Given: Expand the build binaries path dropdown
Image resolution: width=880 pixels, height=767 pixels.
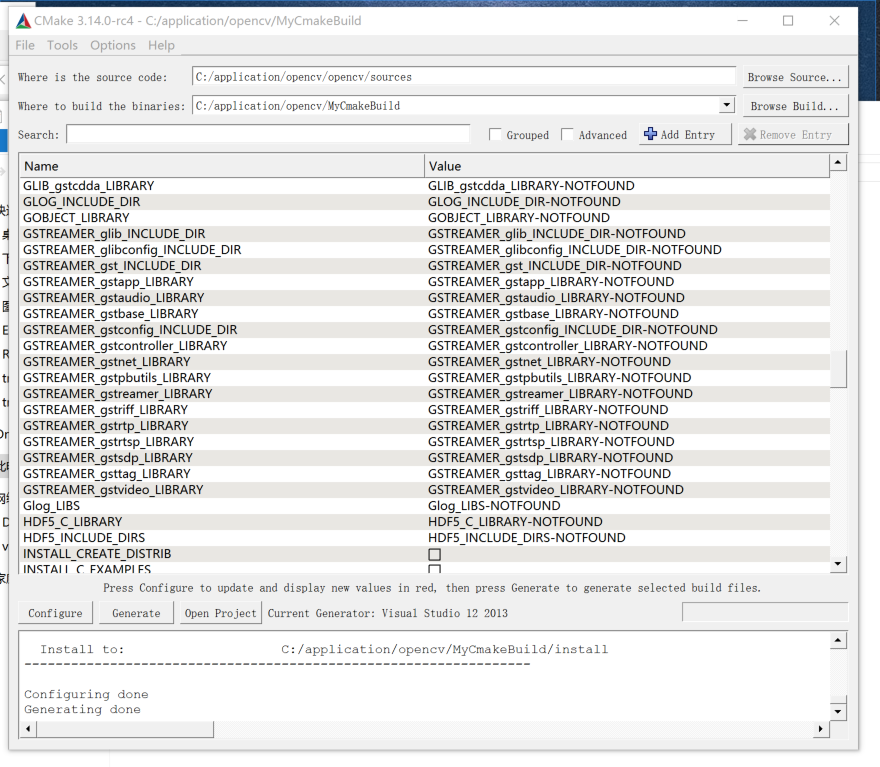Looking at the screenshot, I should [727, 105].
